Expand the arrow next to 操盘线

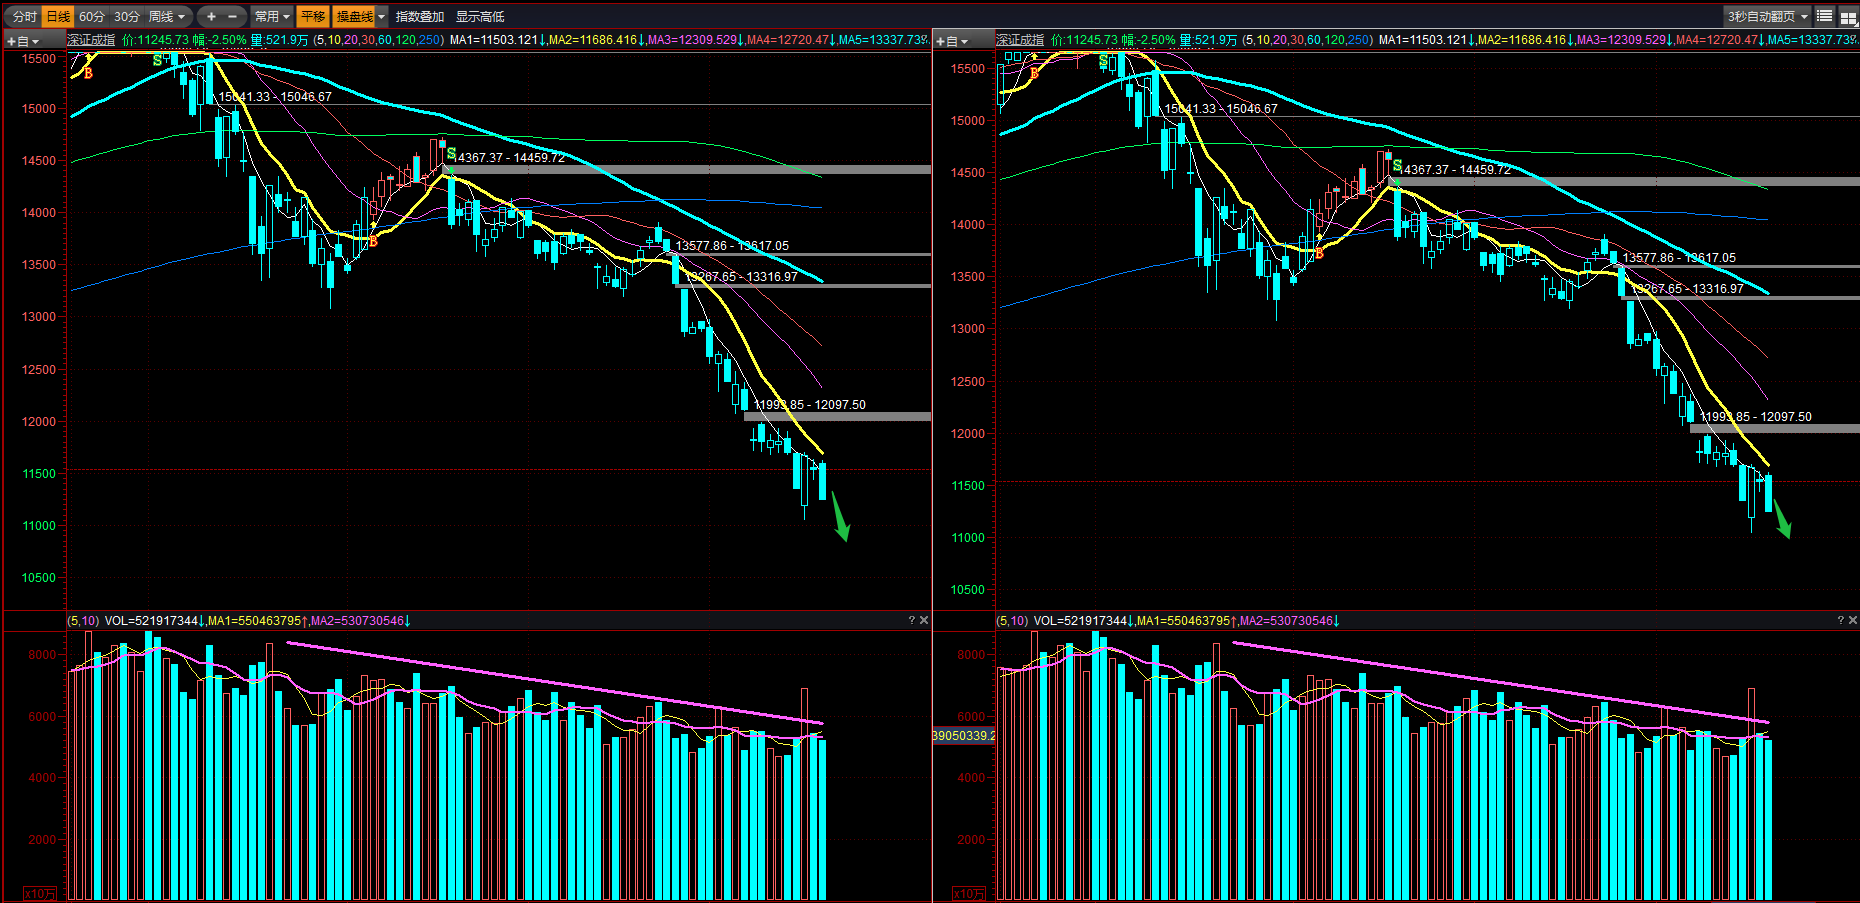382,16
